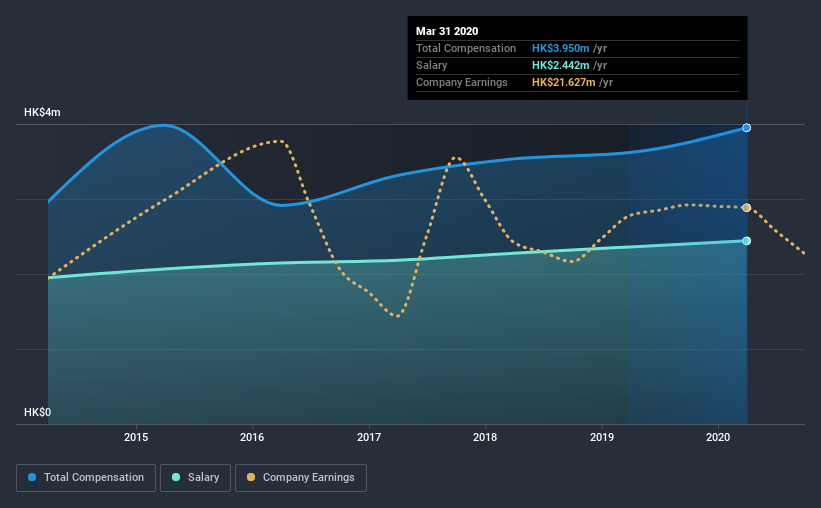
Task: Click the Salary tooltip row label
Action: 431,65
